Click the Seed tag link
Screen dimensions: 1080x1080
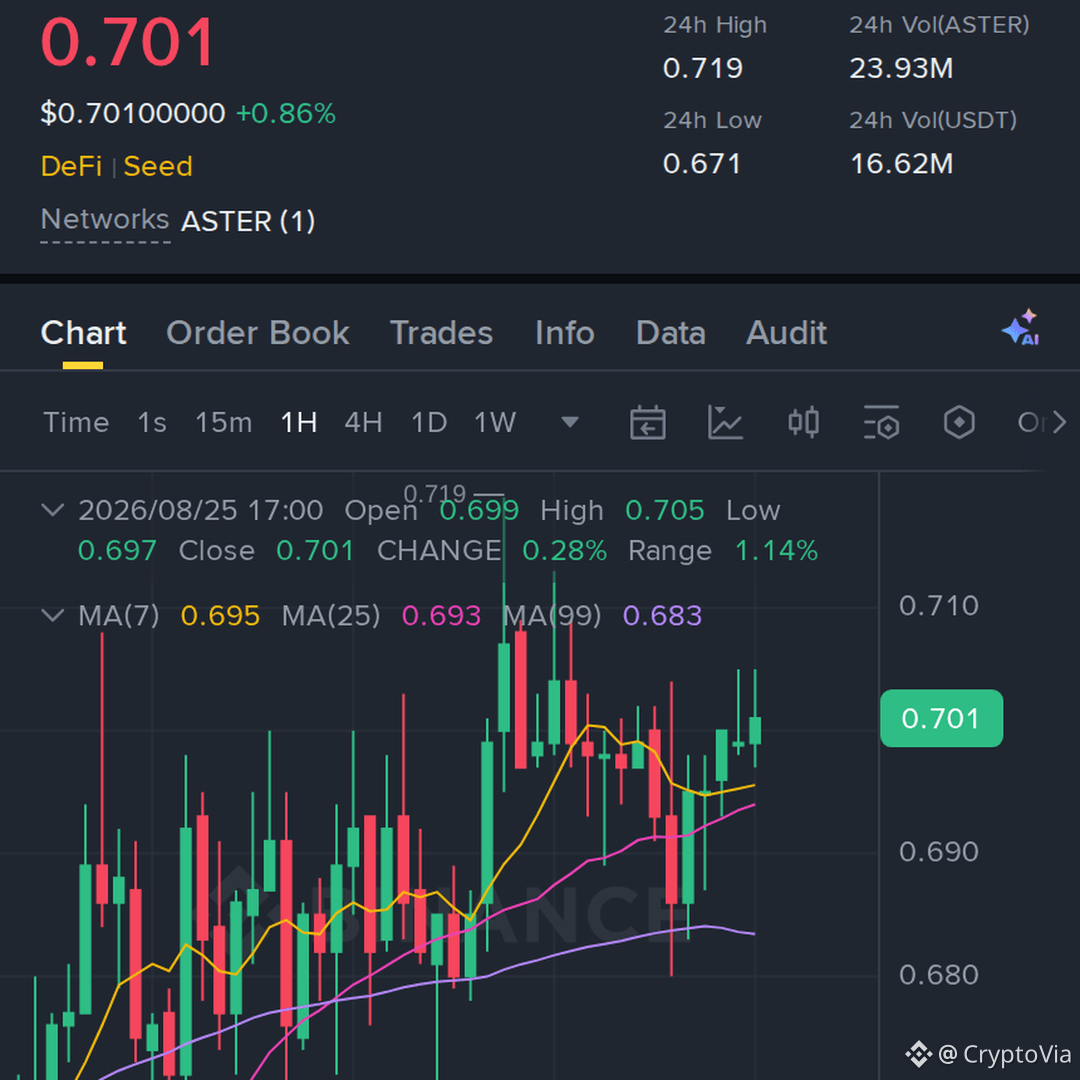pyautogui.click(x=158, y=167)
